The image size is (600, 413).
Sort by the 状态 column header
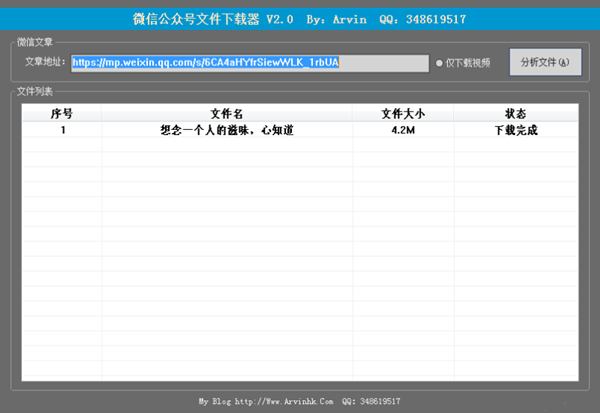click(x=515, y=113)
